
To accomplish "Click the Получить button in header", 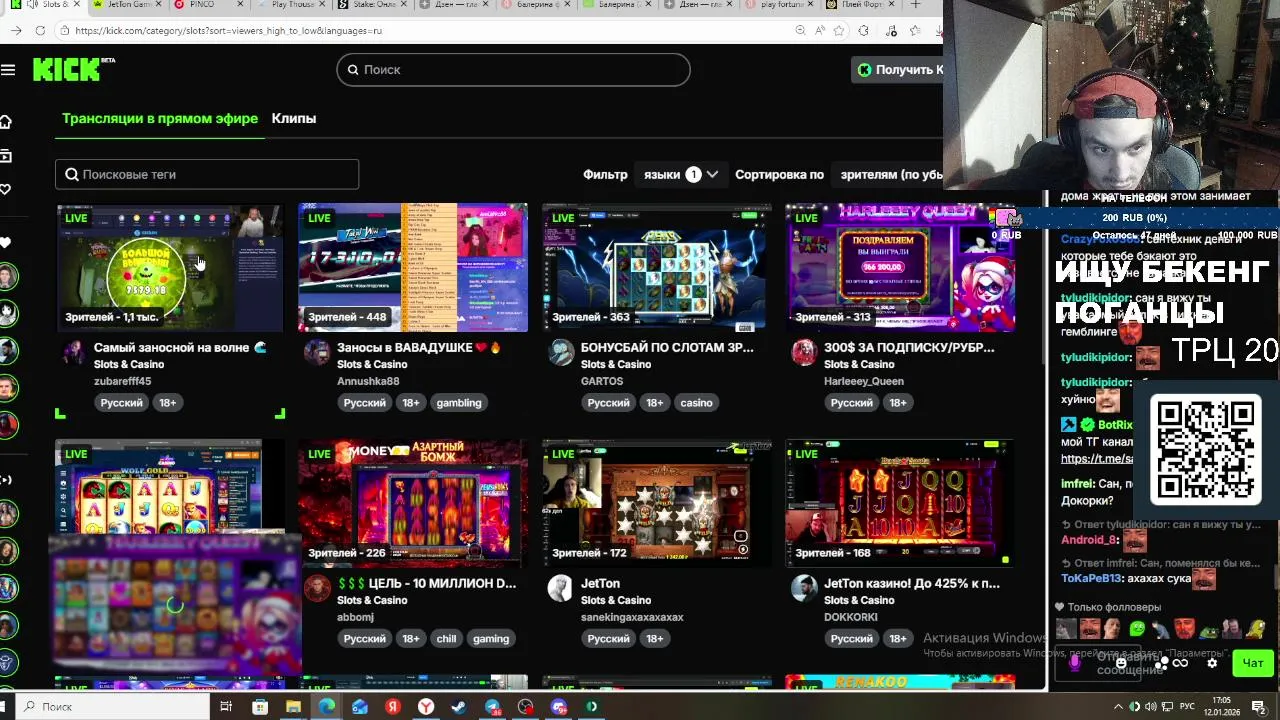I will pyautogui.click(x=897, y=69).
